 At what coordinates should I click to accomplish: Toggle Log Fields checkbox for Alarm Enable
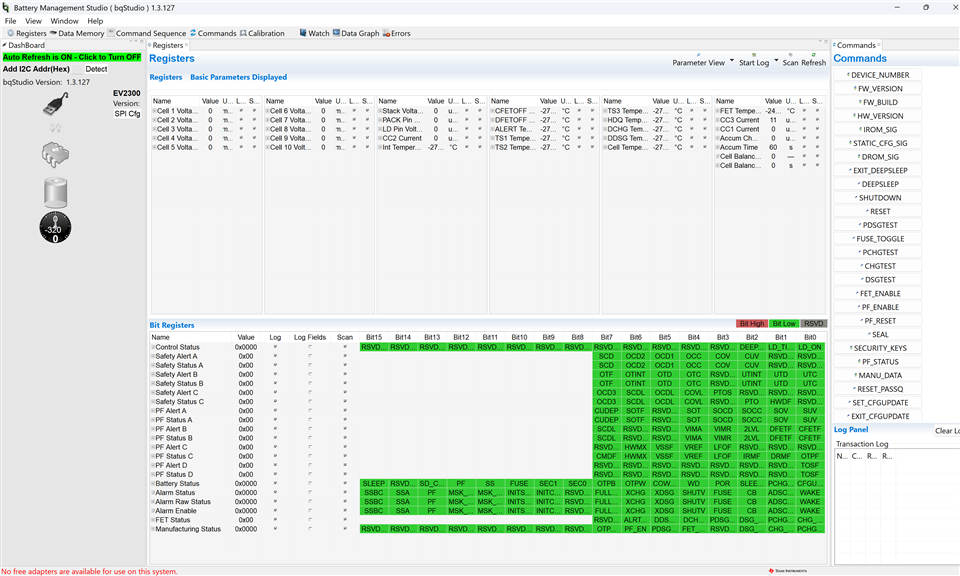pos(310,511)
